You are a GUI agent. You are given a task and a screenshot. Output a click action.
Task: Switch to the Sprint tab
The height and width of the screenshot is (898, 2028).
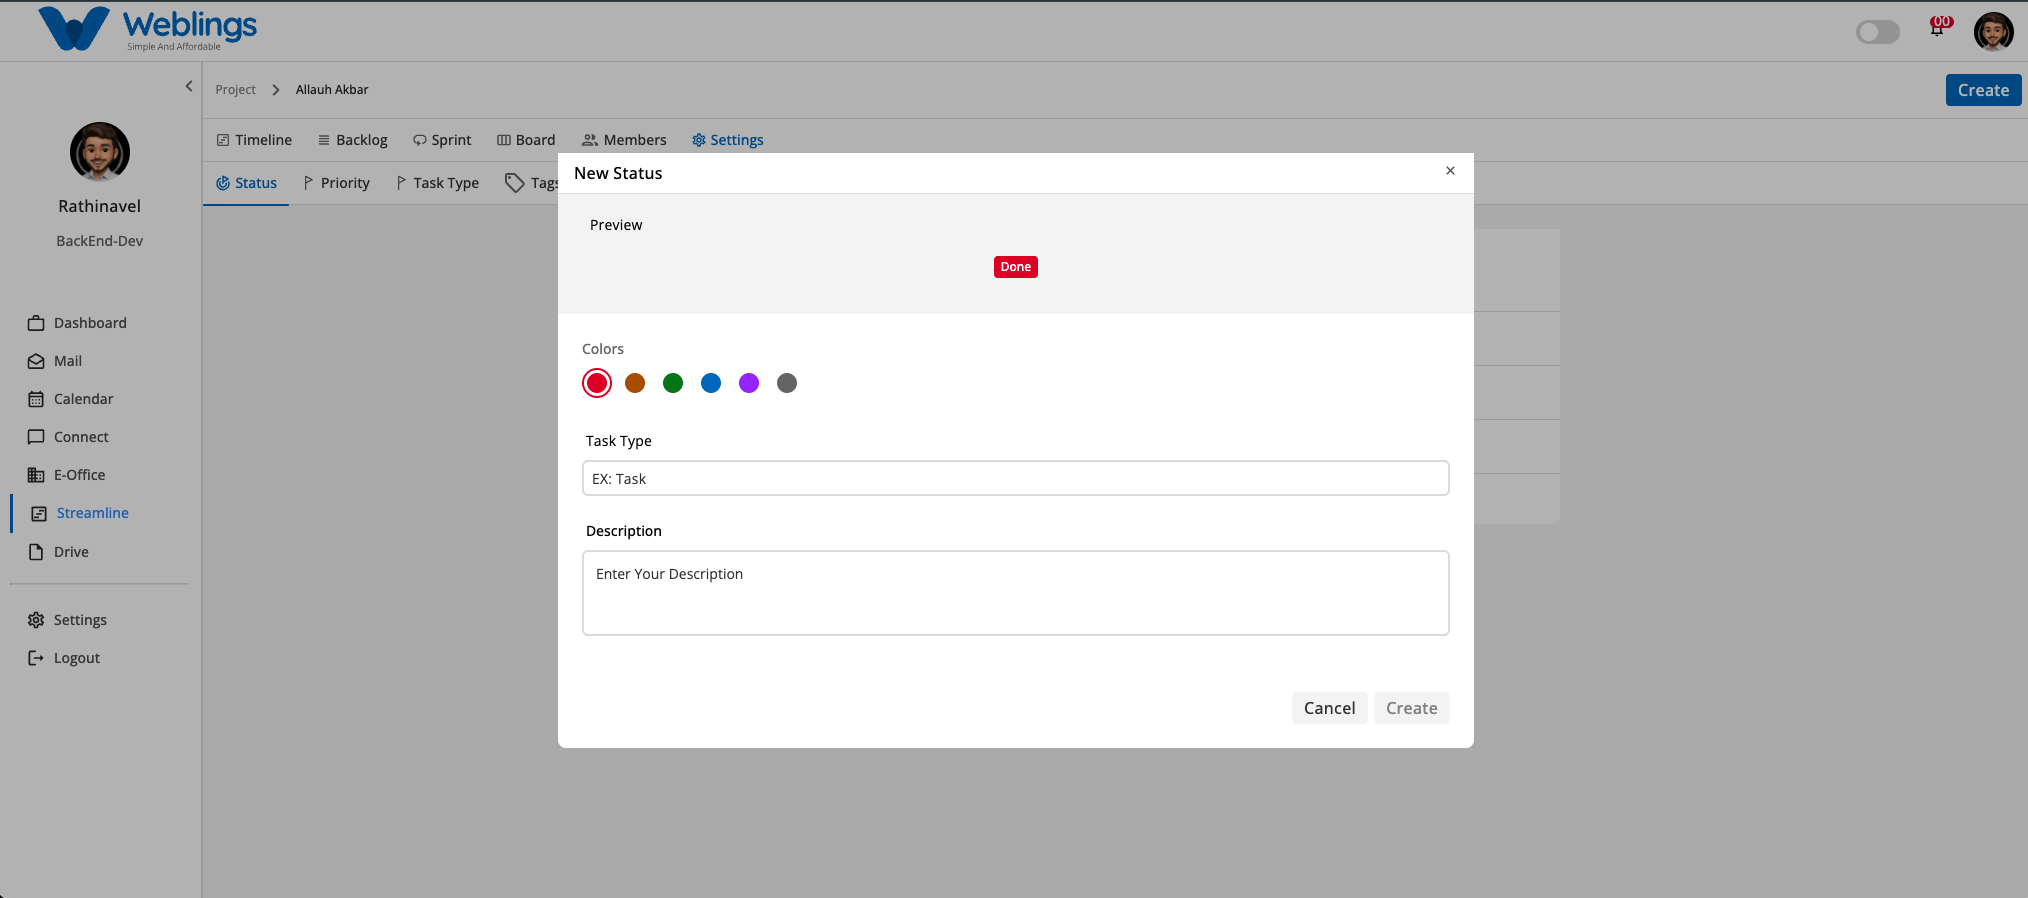[x=442, y=140]
